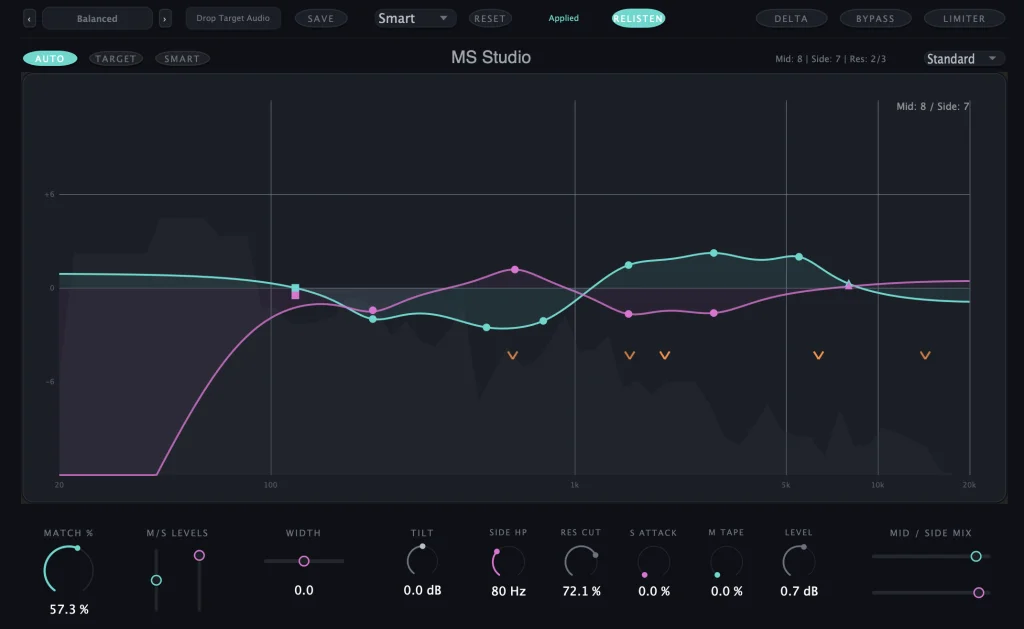Switch to the SMART tab
This screenshot has width=1024, height=629.
tap(181, 58)
